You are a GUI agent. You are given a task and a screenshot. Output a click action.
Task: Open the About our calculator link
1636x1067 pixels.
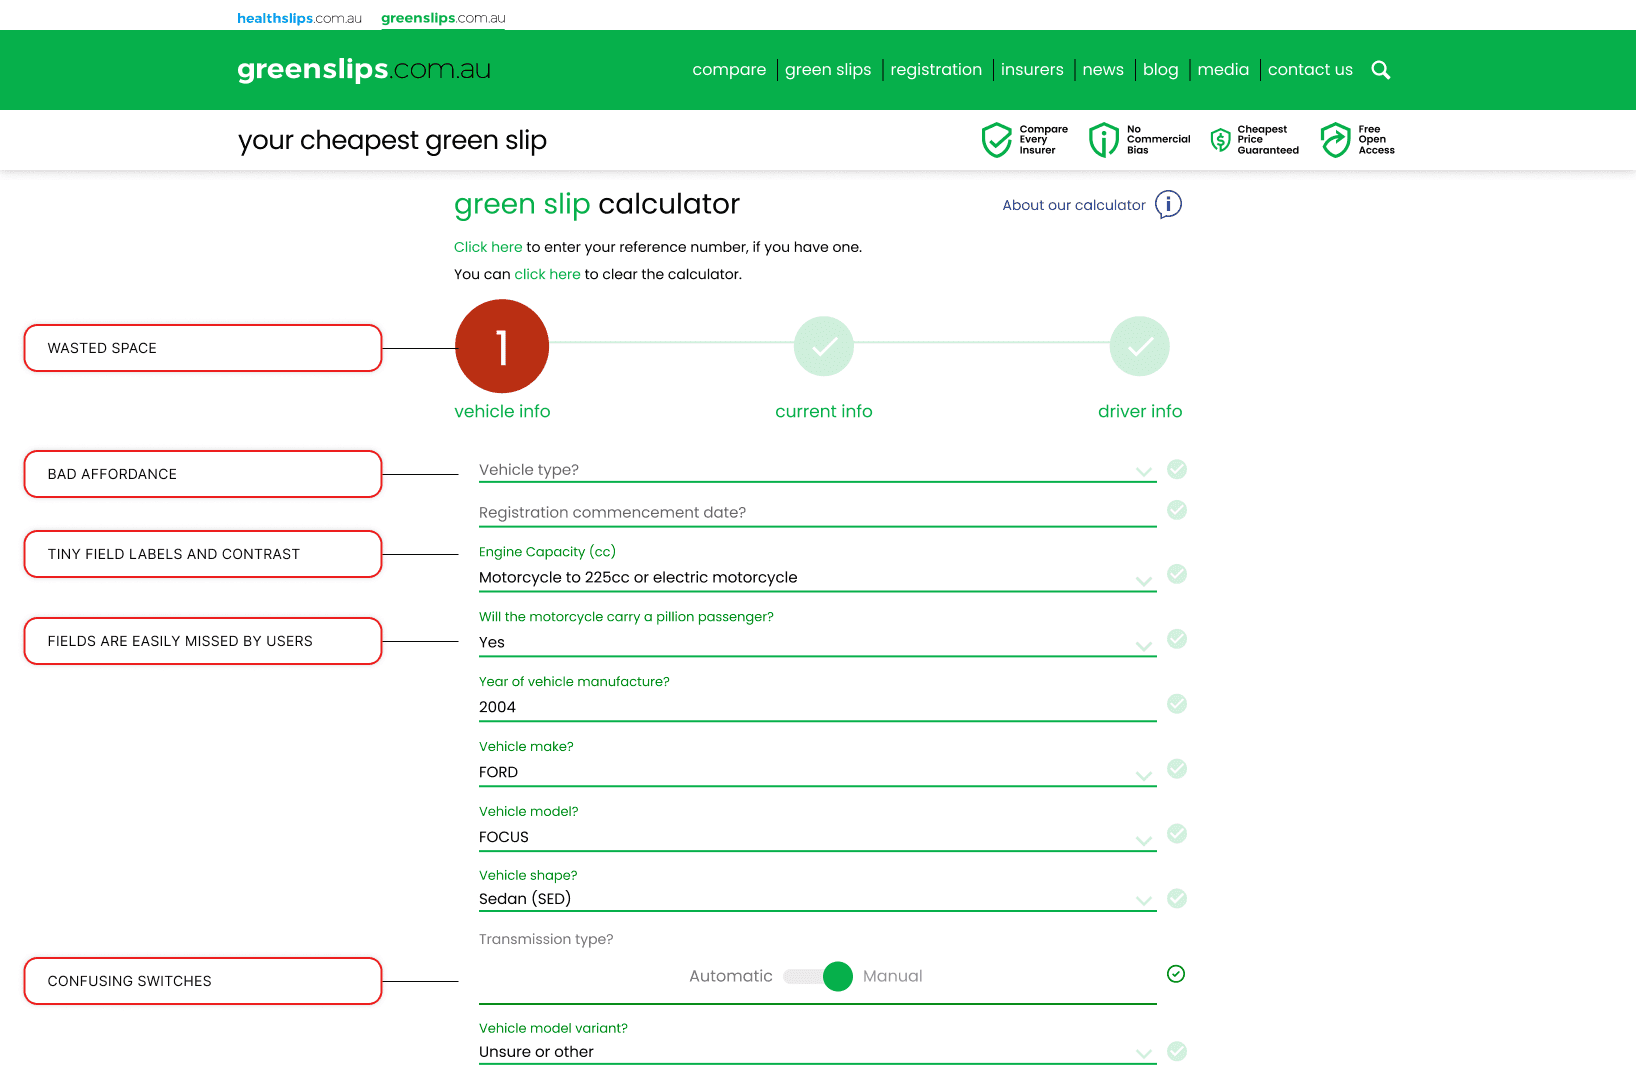point(1074,205)
